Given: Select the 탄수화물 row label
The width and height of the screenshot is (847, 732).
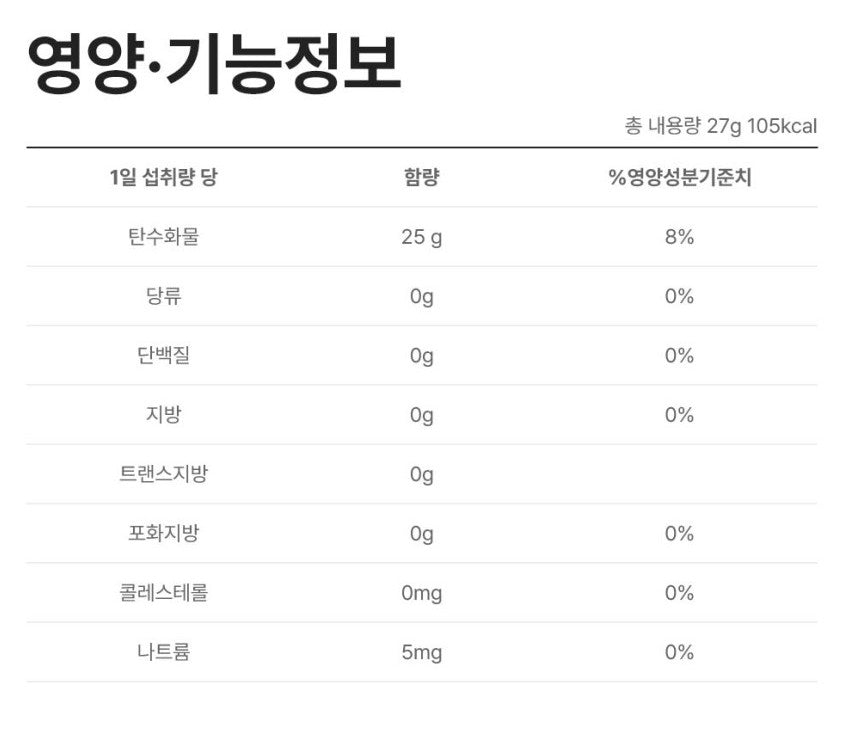Looking at the screenshot, I should [x=163, y=237].
